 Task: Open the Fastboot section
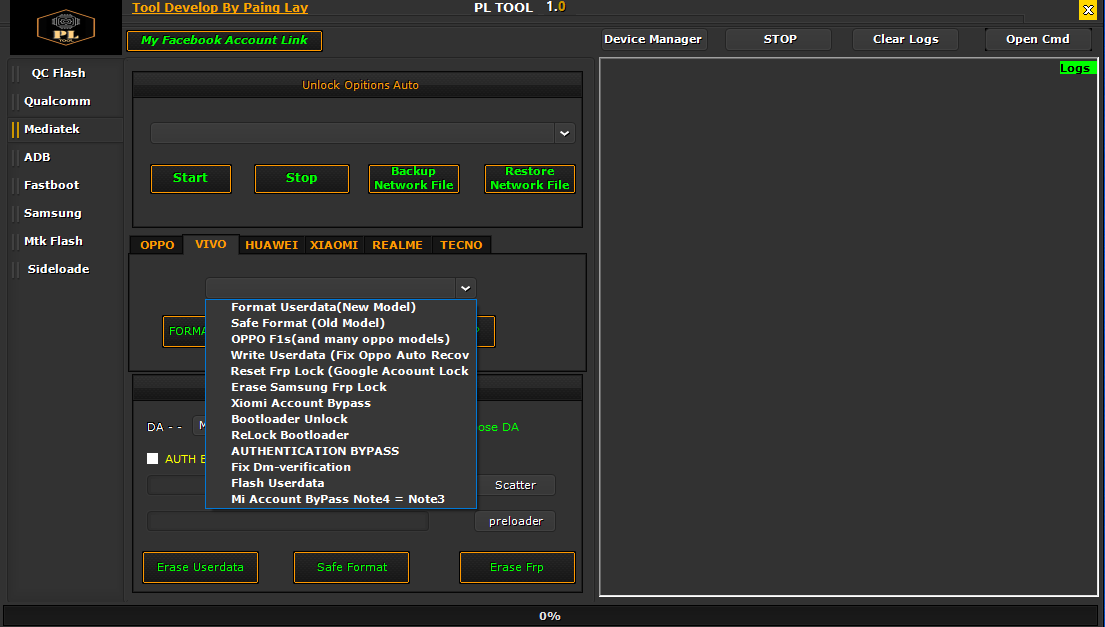[x=51, y=185]
